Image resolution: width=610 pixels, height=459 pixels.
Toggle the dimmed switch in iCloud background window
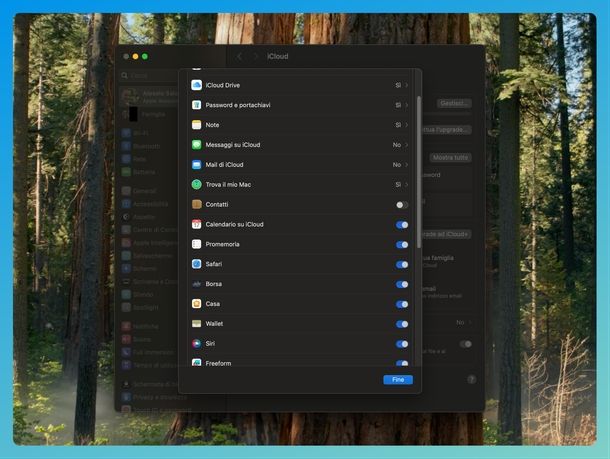(x=465, y=344)
